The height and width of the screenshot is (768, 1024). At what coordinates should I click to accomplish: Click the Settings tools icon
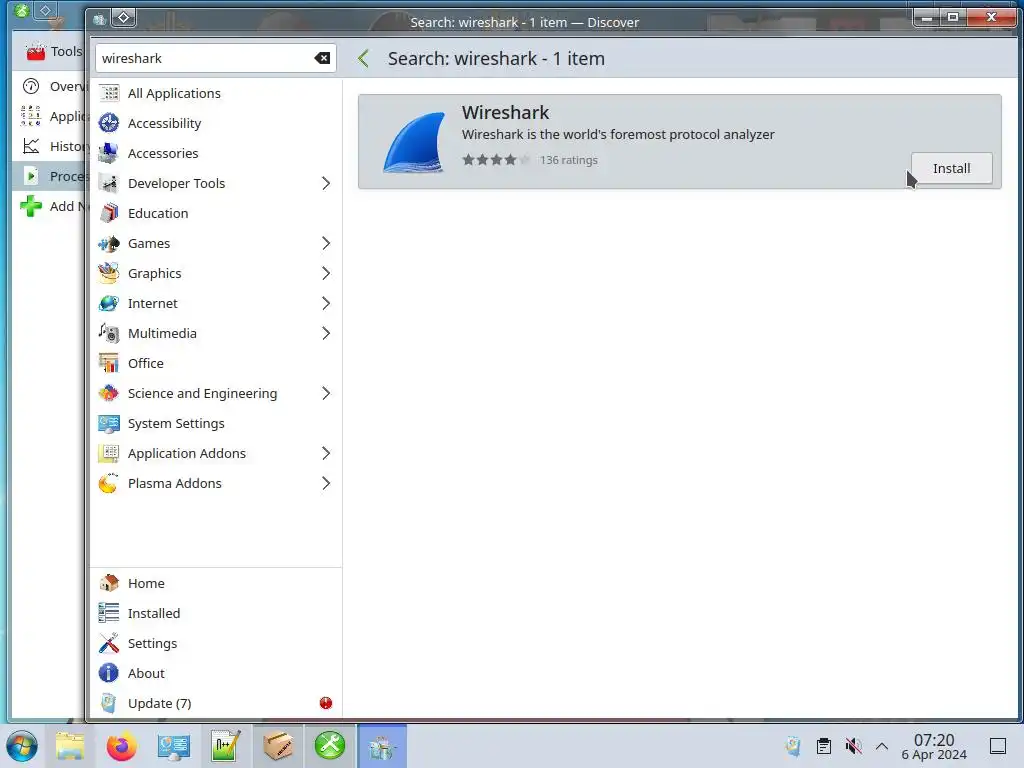click(108, 643)
